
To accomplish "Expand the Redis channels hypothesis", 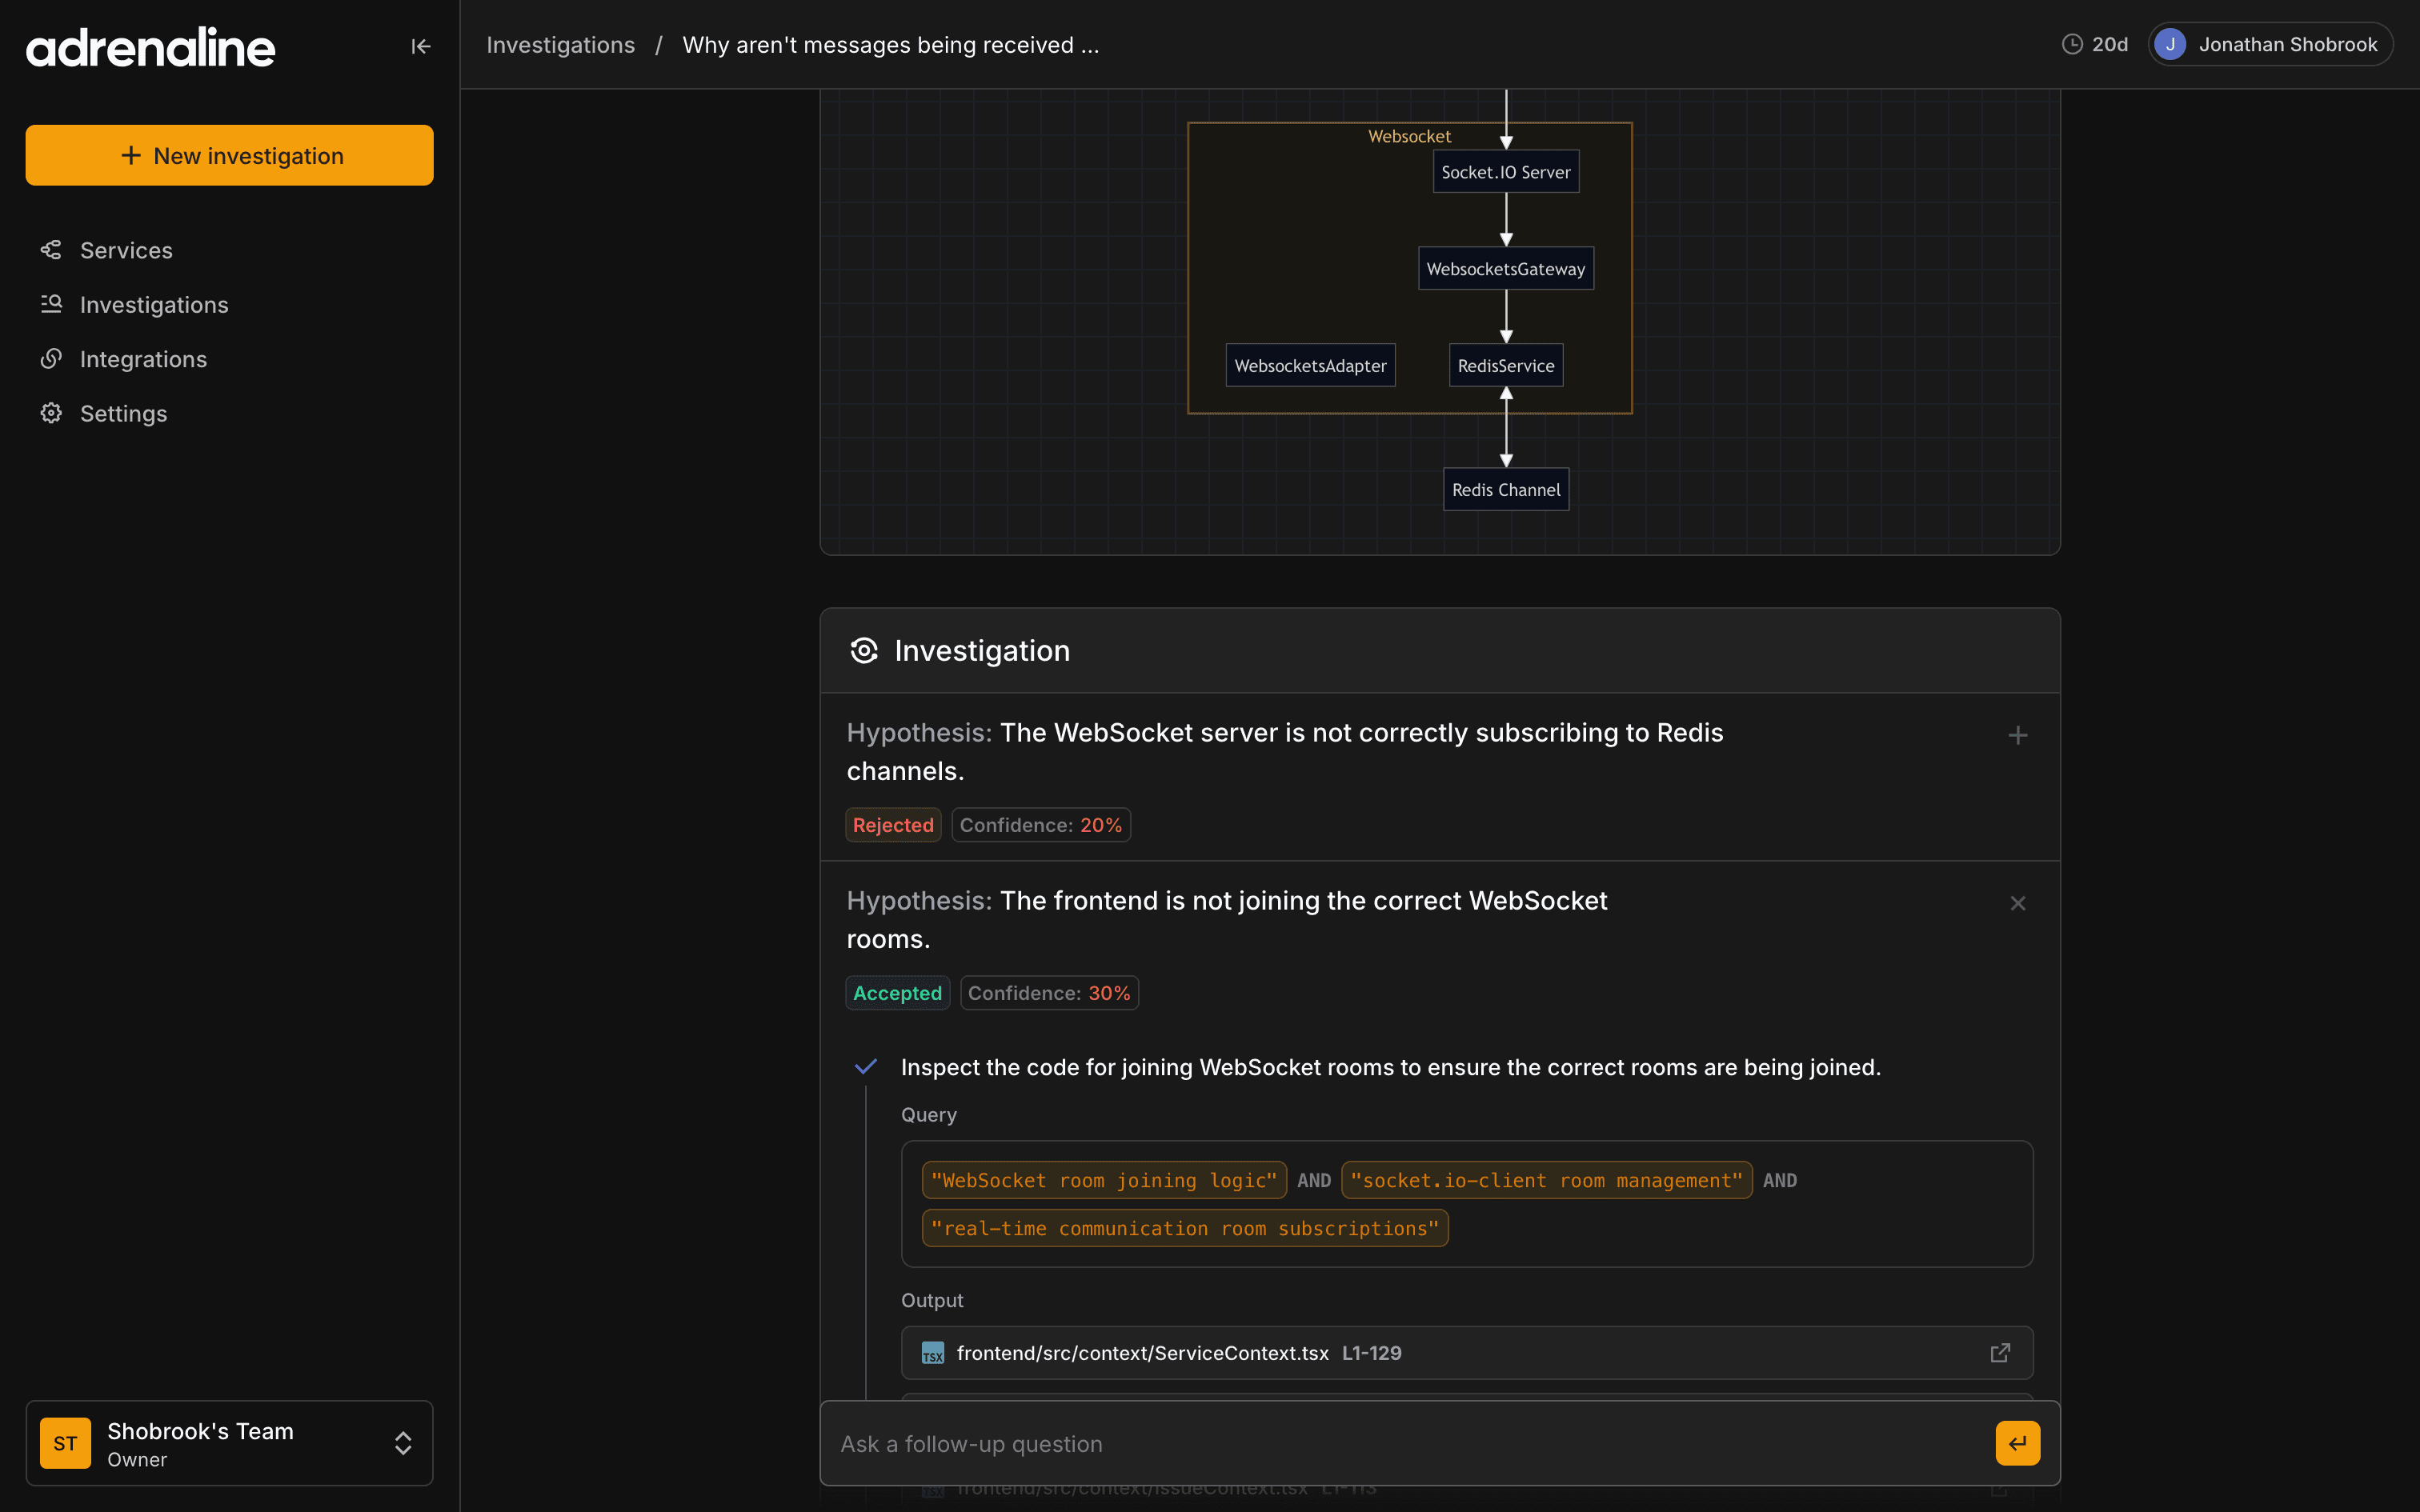I will (x=2017, y=736).
